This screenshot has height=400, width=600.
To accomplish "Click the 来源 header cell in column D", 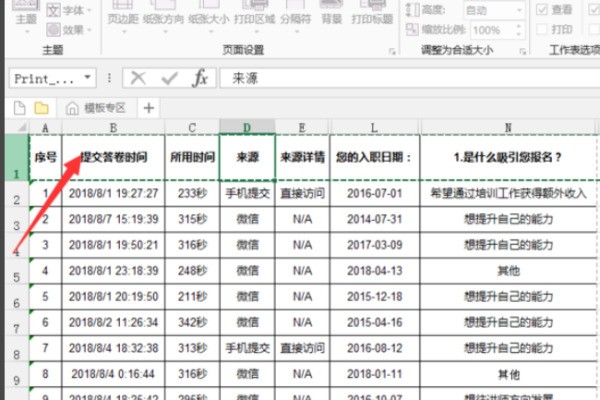I will click(247, 157).
